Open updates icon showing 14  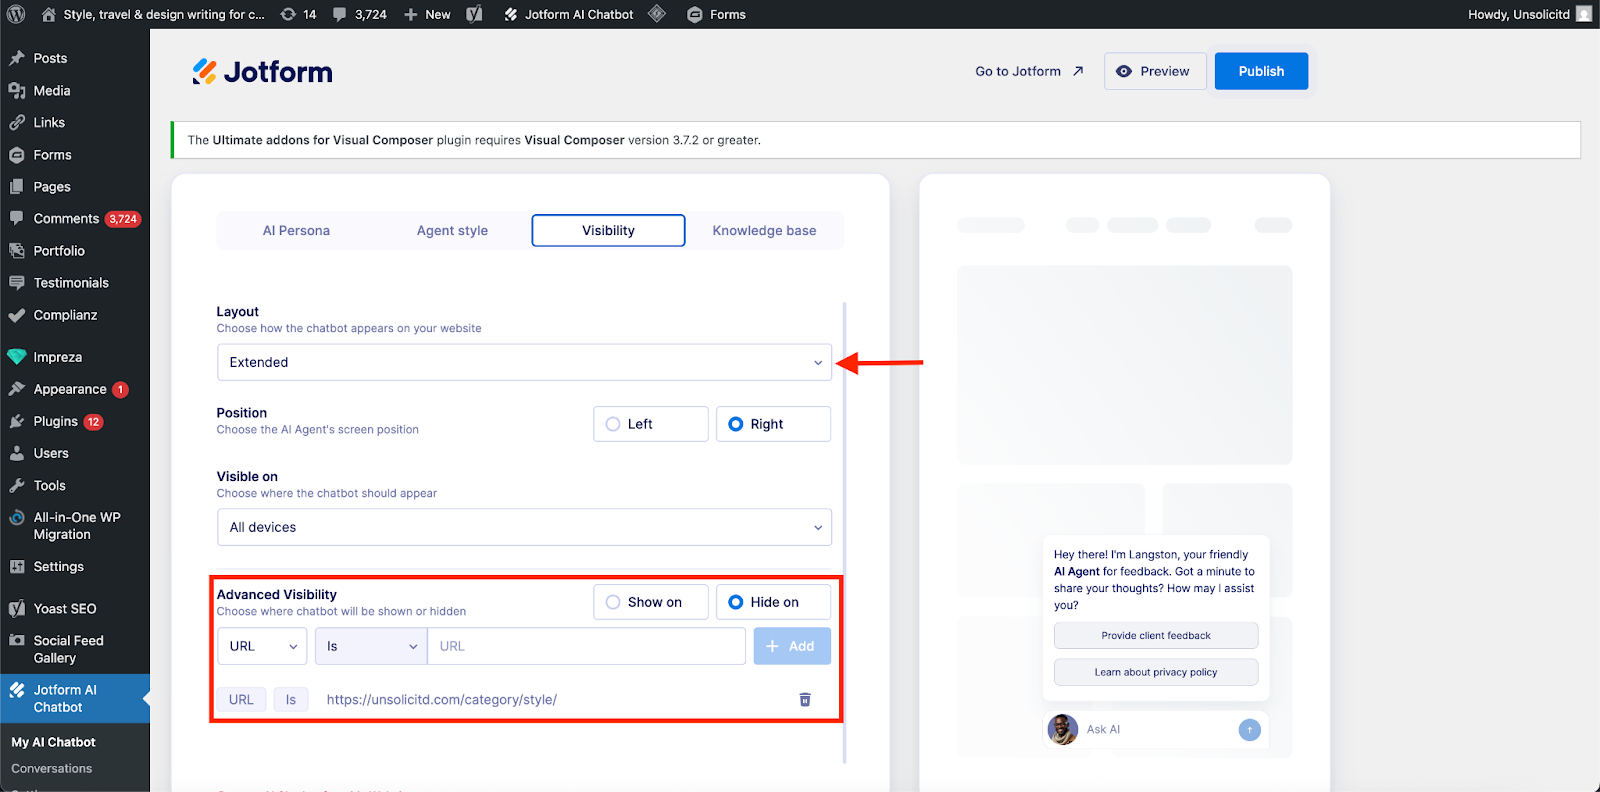click(298, 14)
